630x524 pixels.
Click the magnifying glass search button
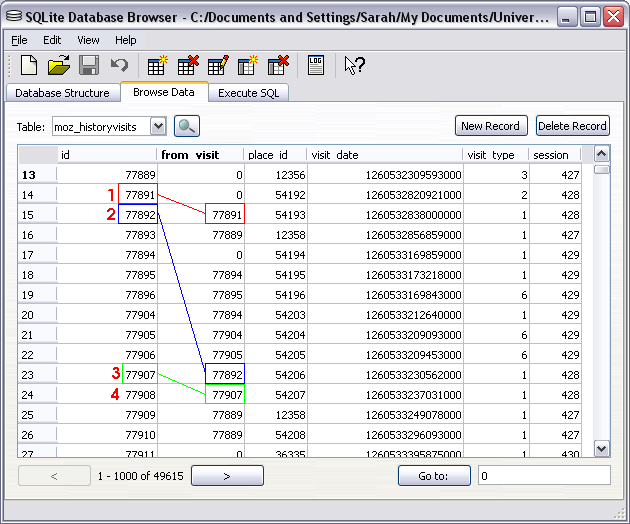tap(187, 126)
